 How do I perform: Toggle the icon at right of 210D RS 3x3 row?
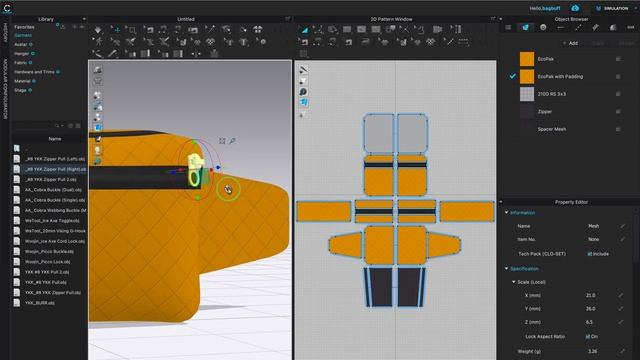click(618, 94)
